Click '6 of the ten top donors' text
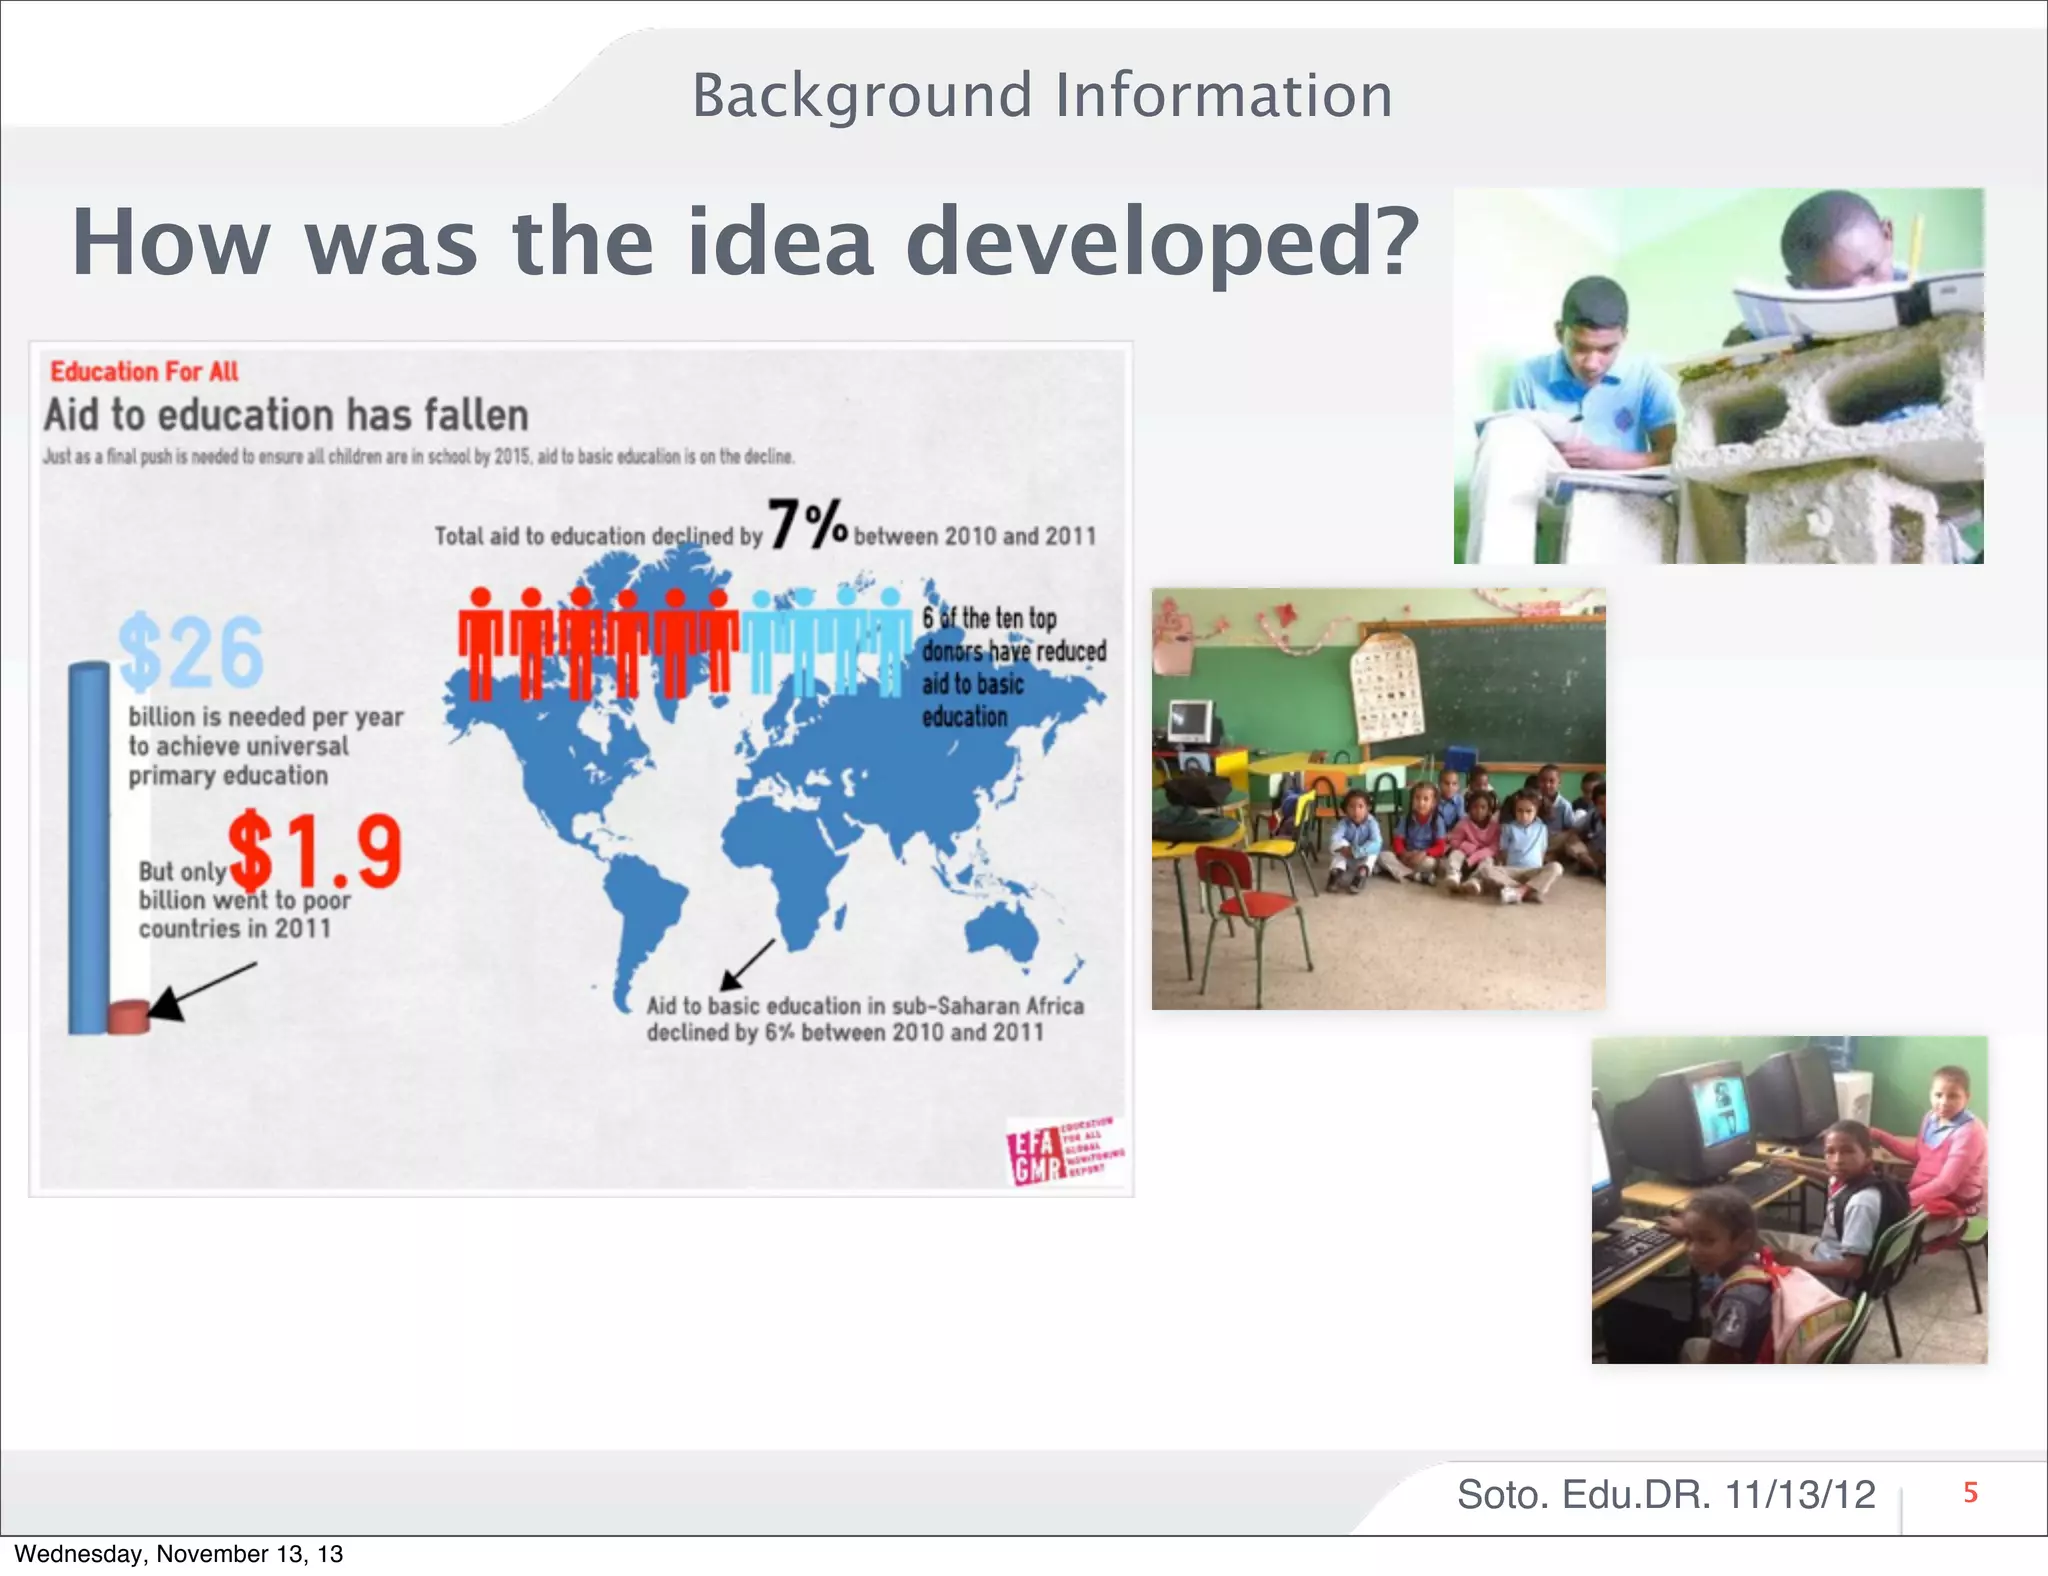The height and width of the screenshot is (1576, 2048). tap(1013, 667)
